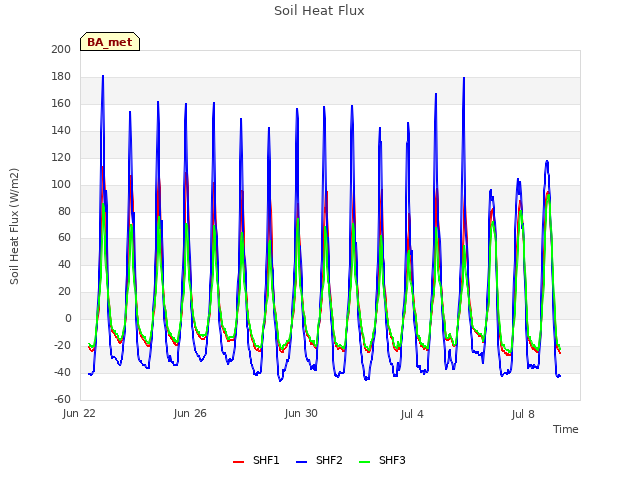The height and width of the screenshot is (480, 640).
Task: Click the red SHF1 legend color line
Action: pyautogui.click(x=238, y=462)
